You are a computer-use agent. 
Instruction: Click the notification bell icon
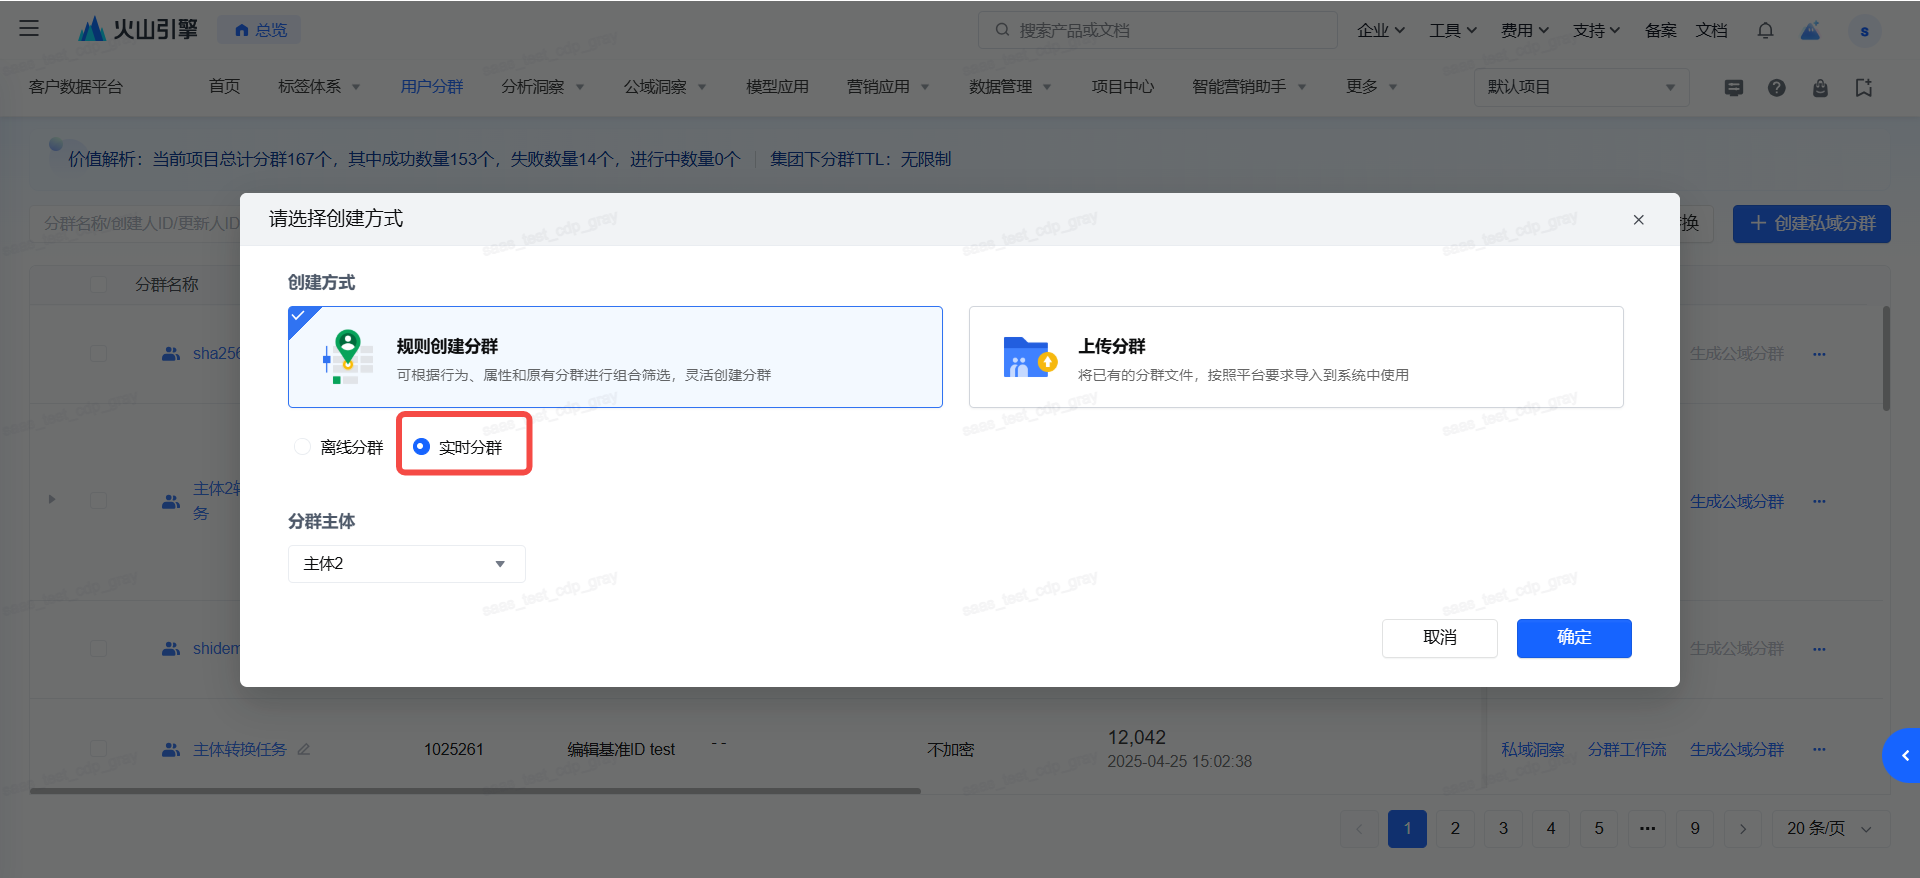pyautogui.click(x=1765, y=31)
